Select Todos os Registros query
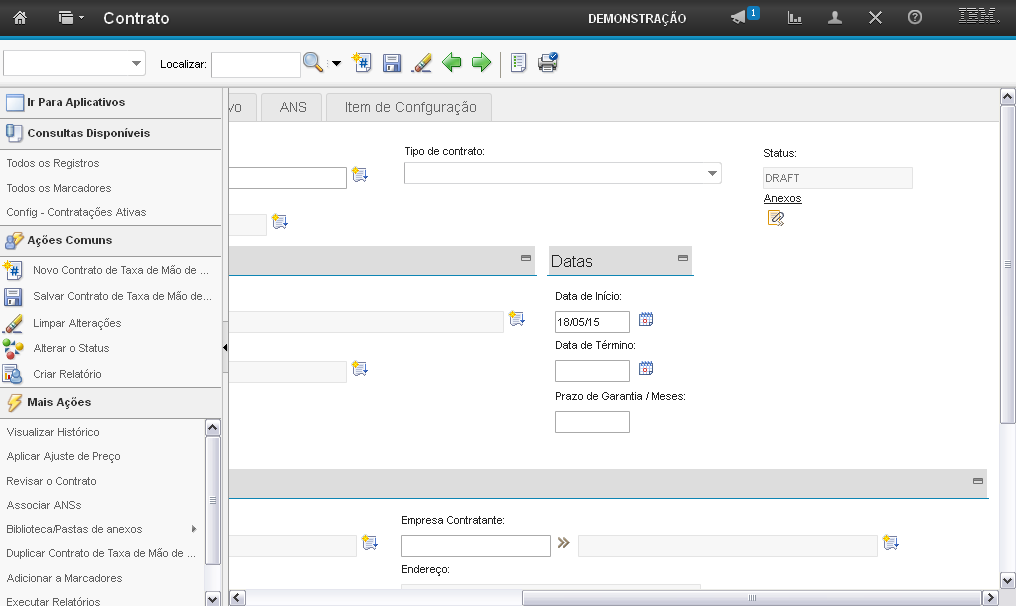 coord(53,163)
